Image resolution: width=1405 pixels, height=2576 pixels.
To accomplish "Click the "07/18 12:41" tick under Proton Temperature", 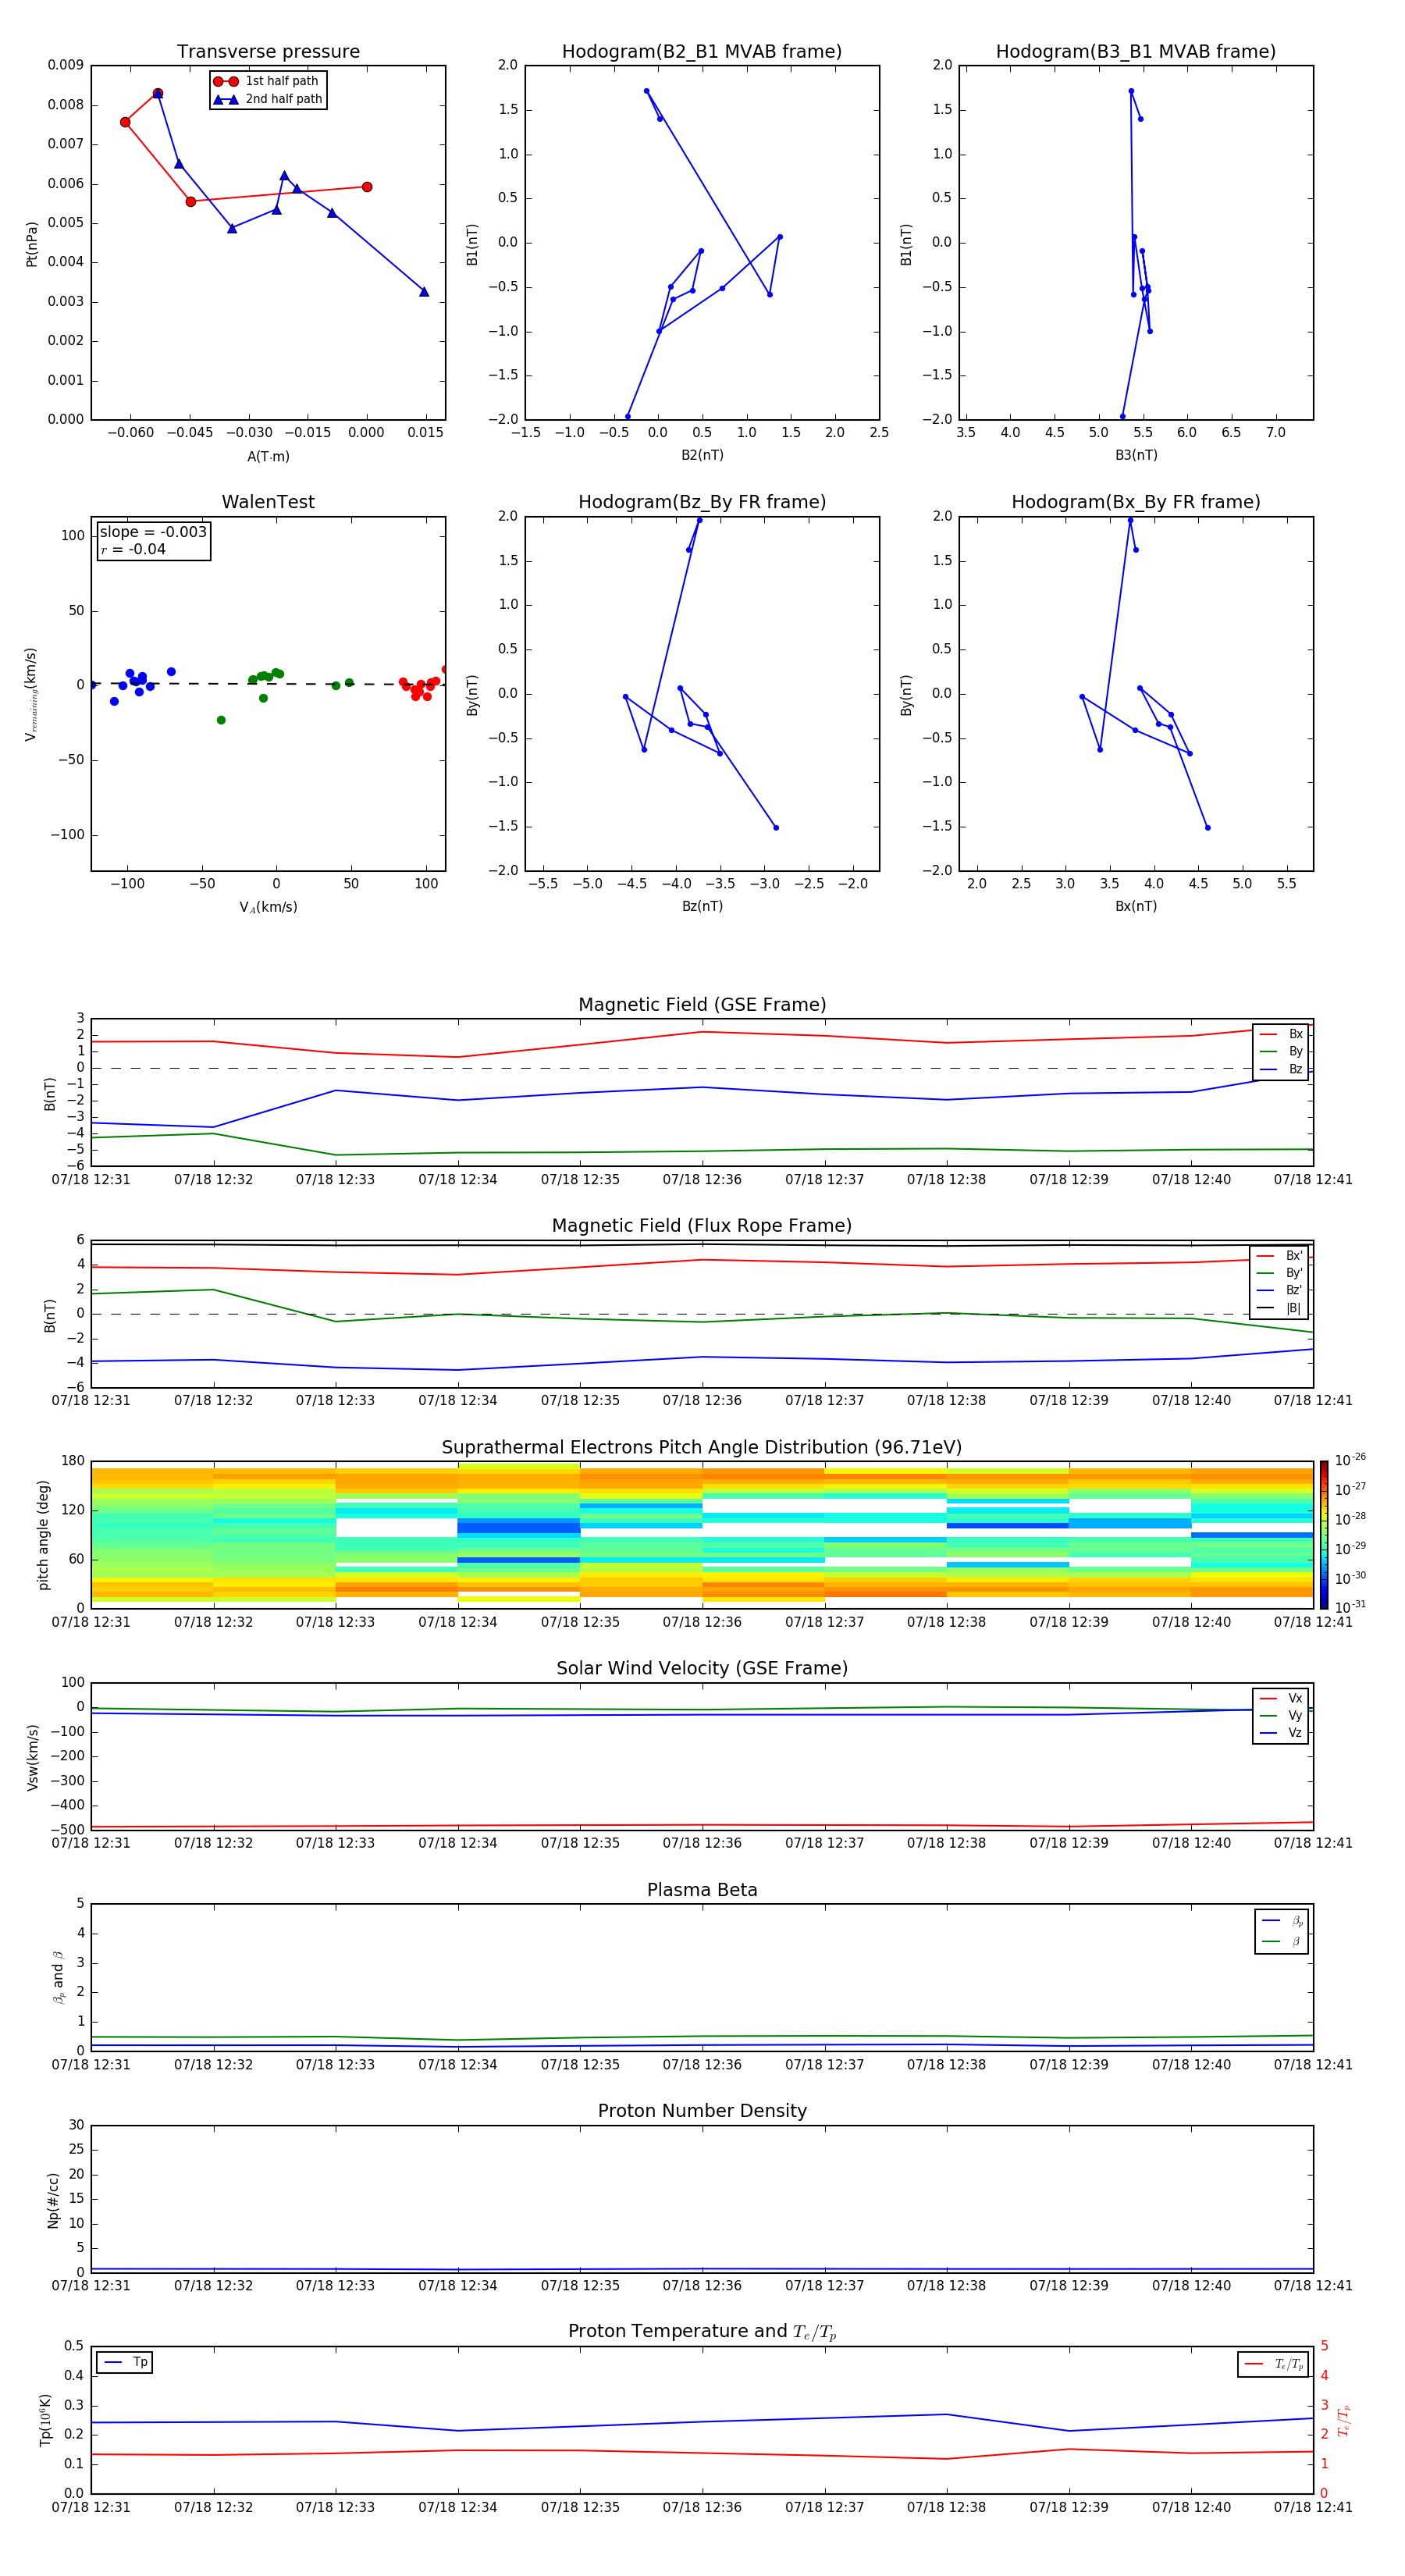I will (1313, 2507).
